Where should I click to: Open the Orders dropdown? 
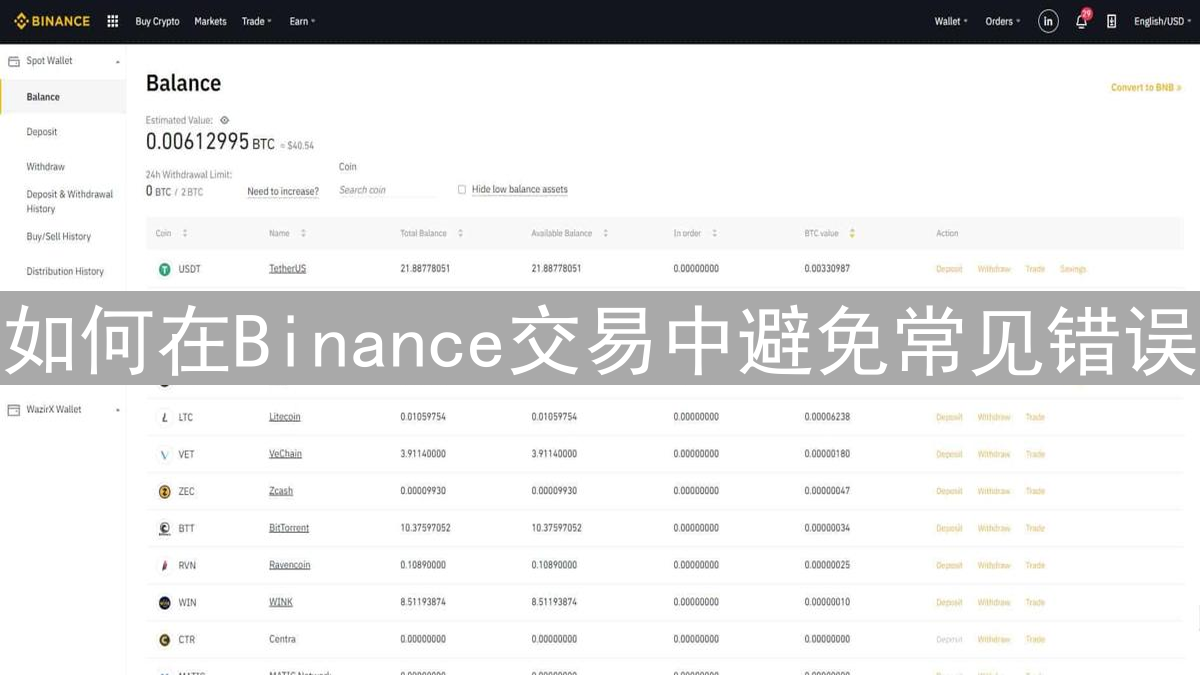click(x=1003, y=21)
